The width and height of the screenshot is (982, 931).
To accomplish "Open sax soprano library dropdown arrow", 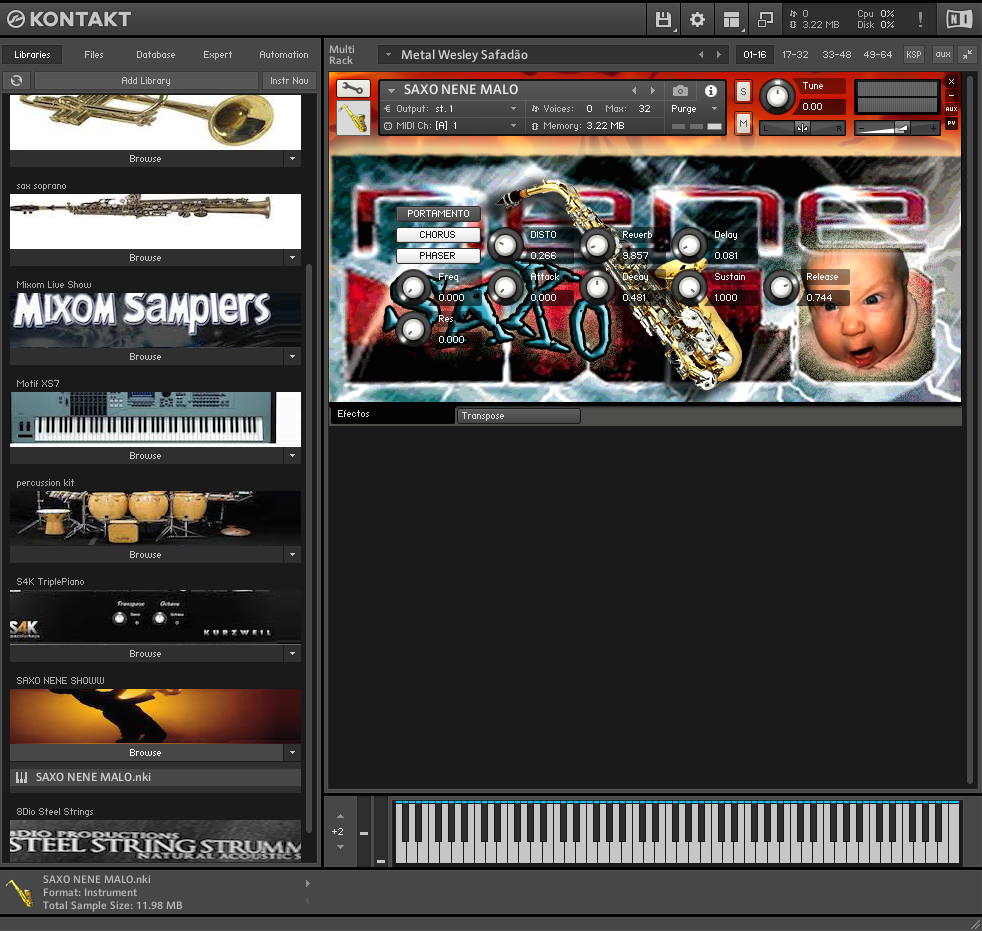I will (x=292, y=257).
